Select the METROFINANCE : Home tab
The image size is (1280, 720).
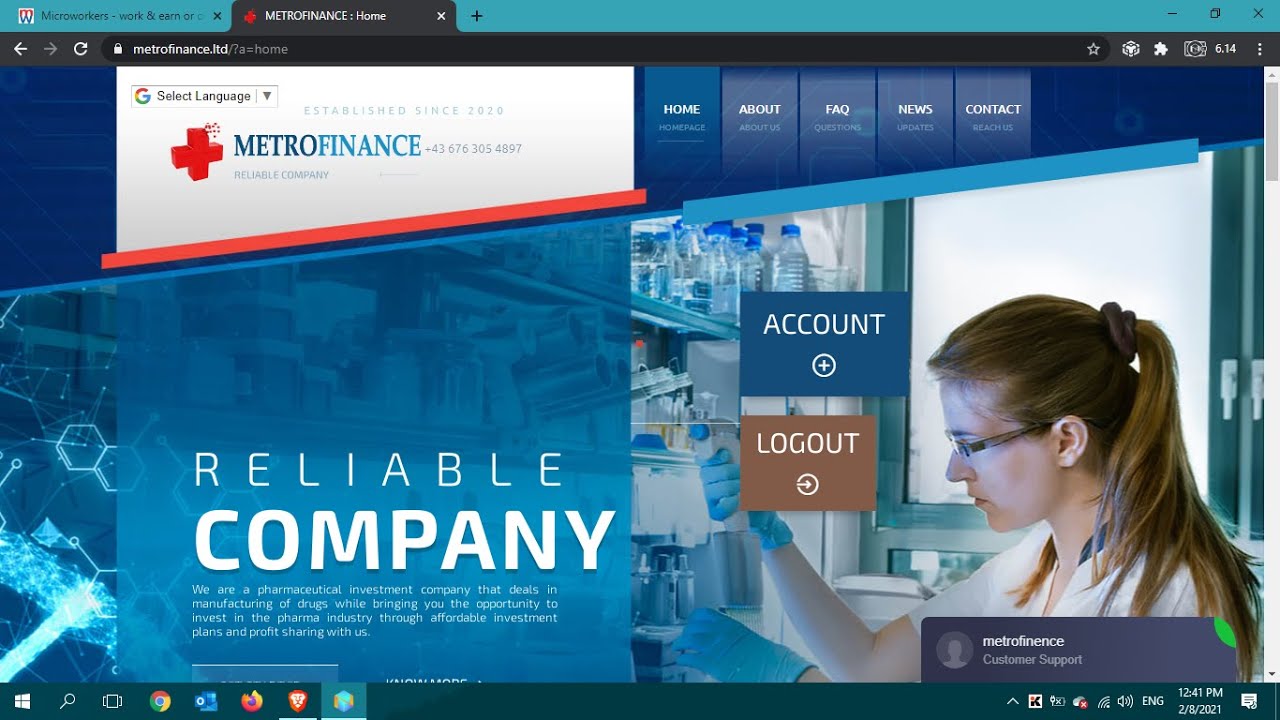point(345,16)
